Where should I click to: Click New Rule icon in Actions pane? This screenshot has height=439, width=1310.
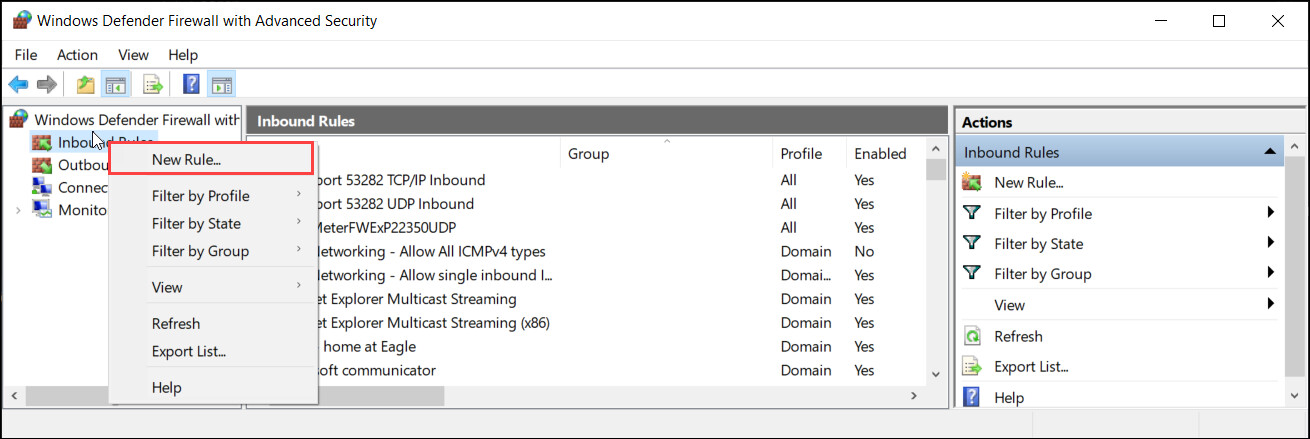click(971, 182)
